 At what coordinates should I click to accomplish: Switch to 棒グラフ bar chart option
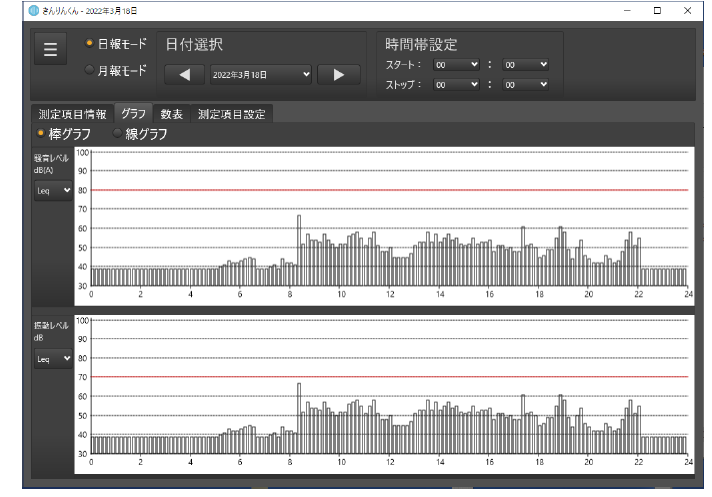coord(41,133)
